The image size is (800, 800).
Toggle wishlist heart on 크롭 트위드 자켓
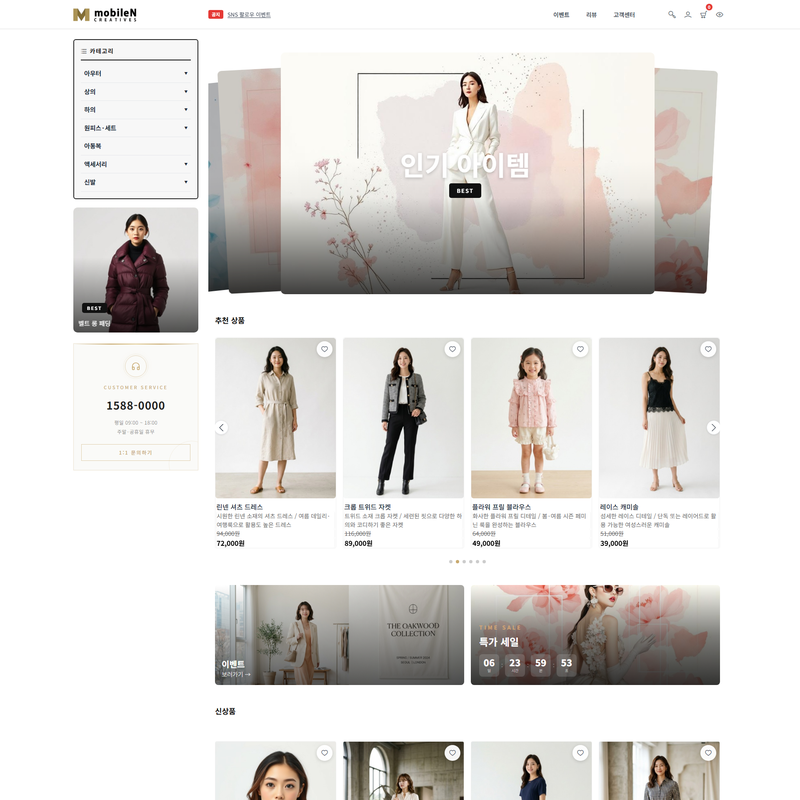(452, 349)
